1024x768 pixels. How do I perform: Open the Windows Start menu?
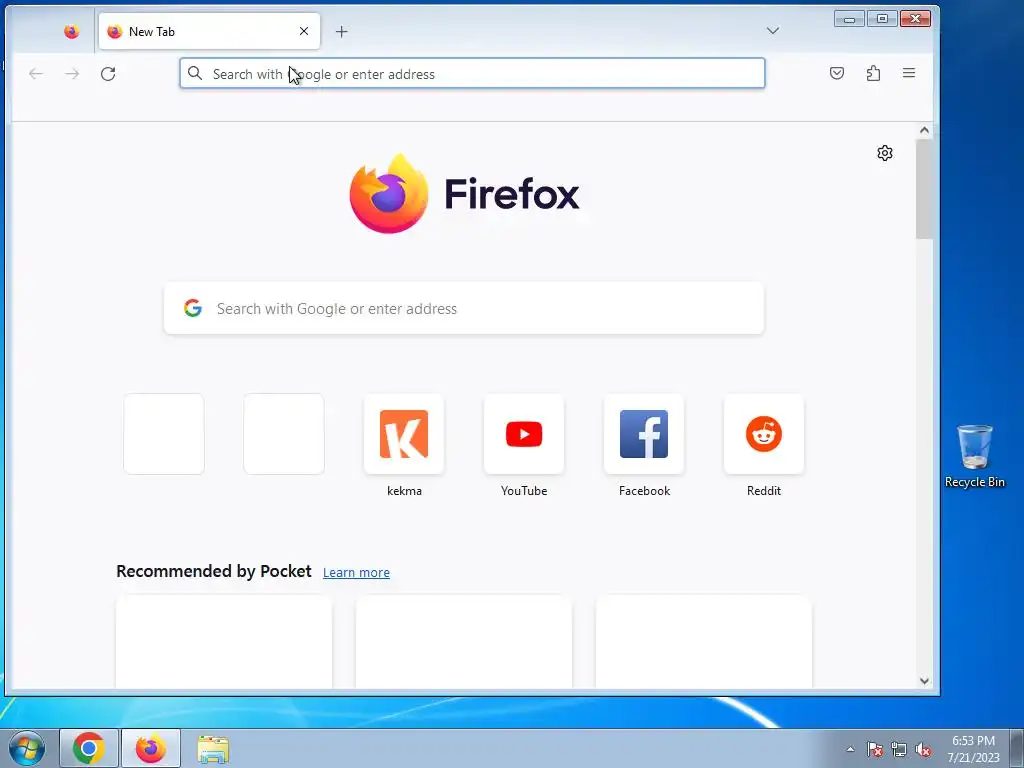(x=27, y=748)
